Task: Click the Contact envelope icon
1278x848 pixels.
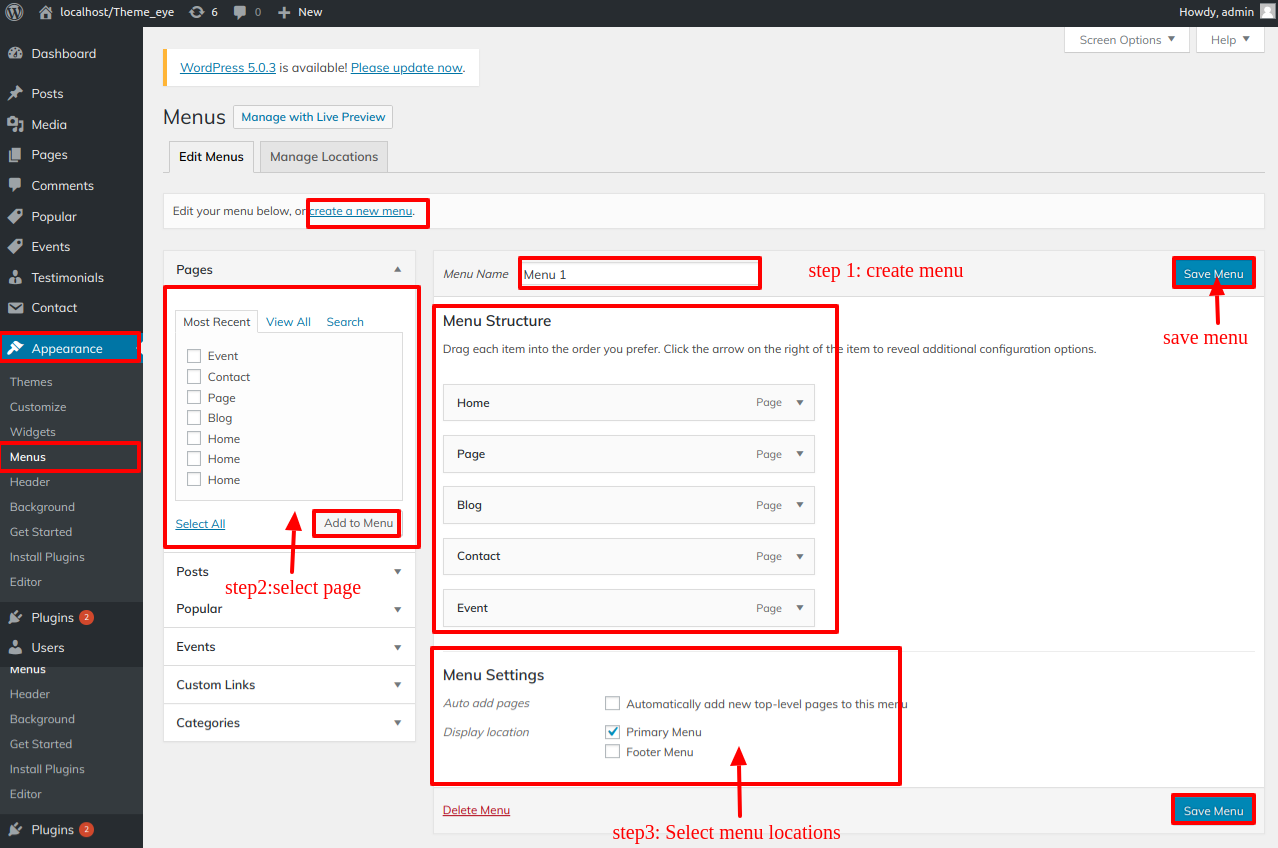Action: pyautogui.click(x=15, y=308)
